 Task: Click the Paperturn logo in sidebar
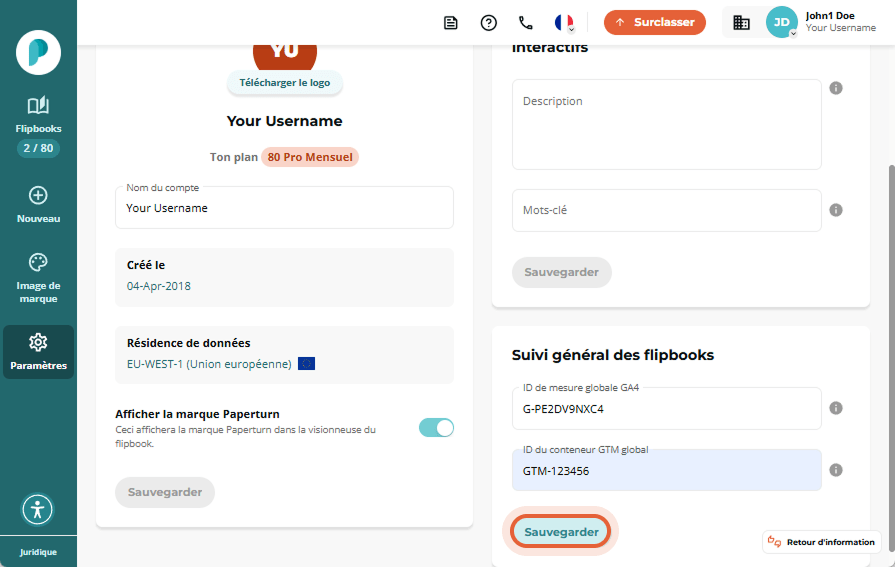[x=38, y=53]
